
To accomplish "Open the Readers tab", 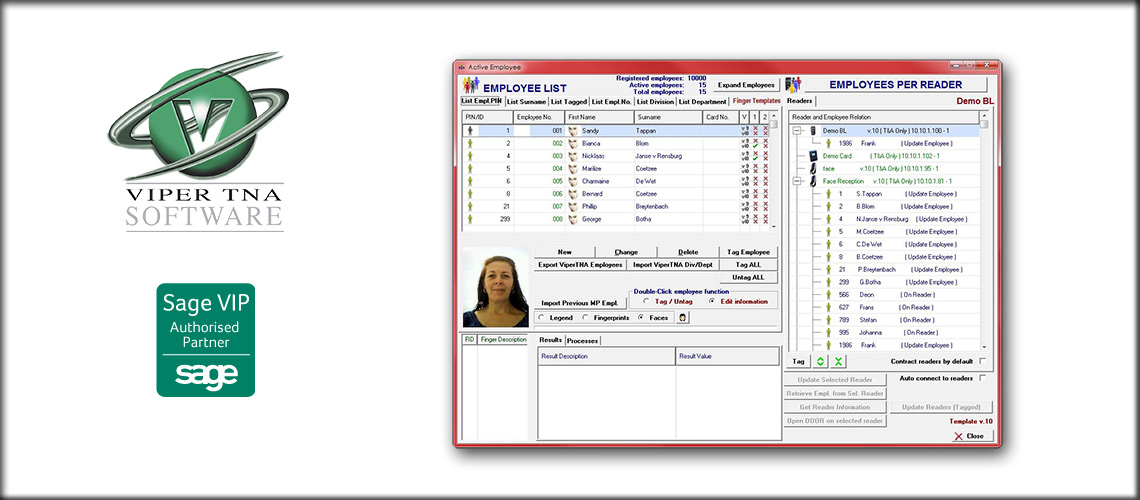I will (800, 101).
